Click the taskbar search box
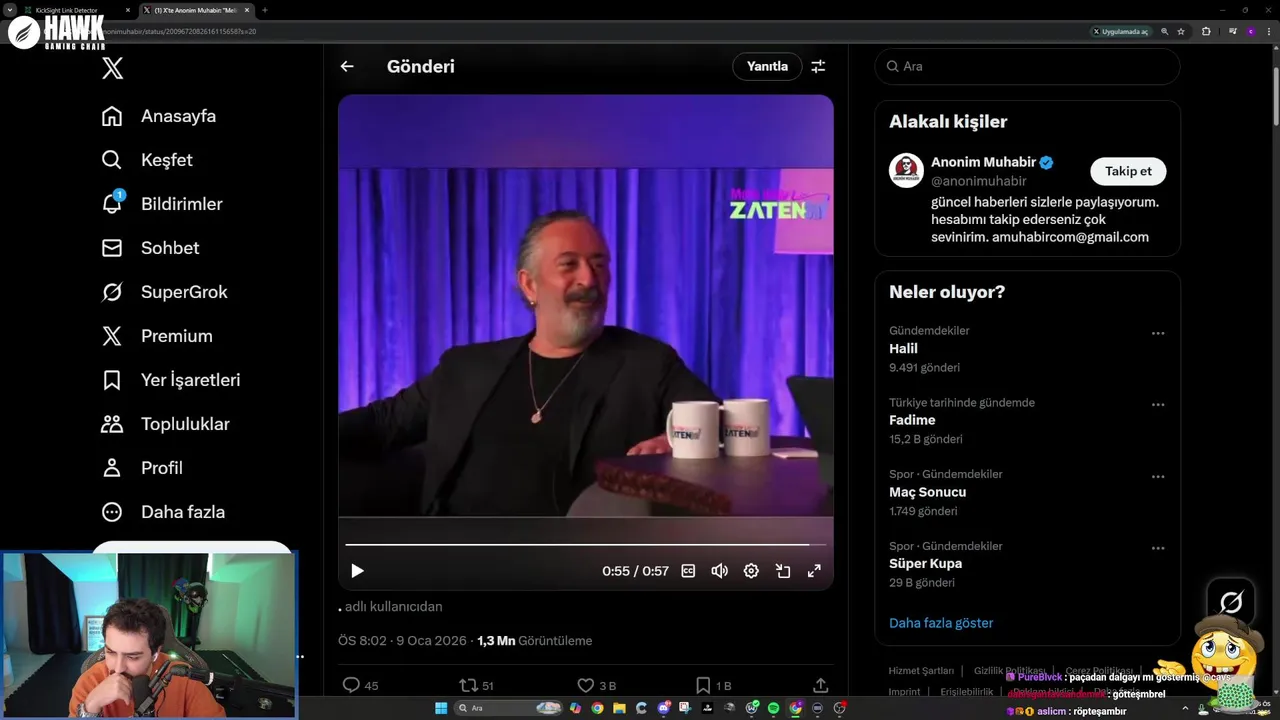 tap(509, 708)
